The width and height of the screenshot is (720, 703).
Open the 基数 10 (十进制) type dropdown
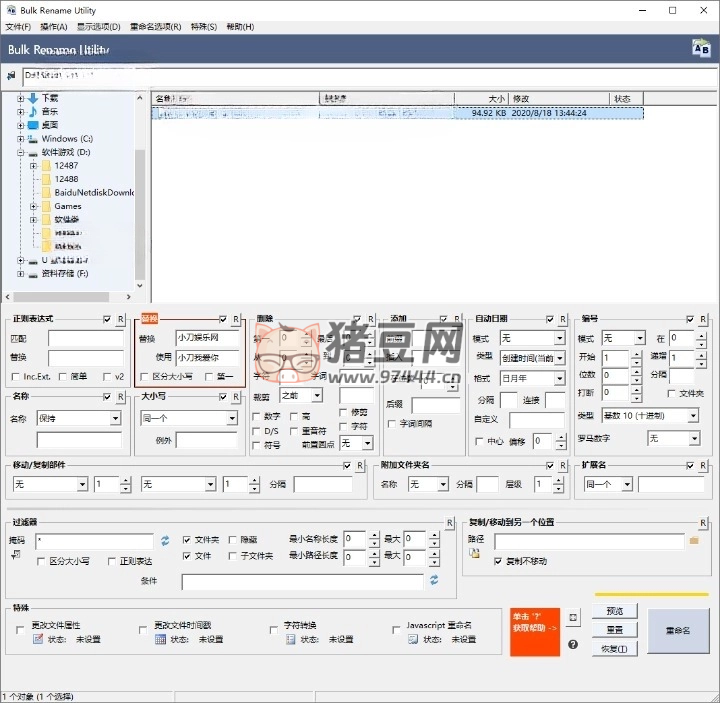650,414
